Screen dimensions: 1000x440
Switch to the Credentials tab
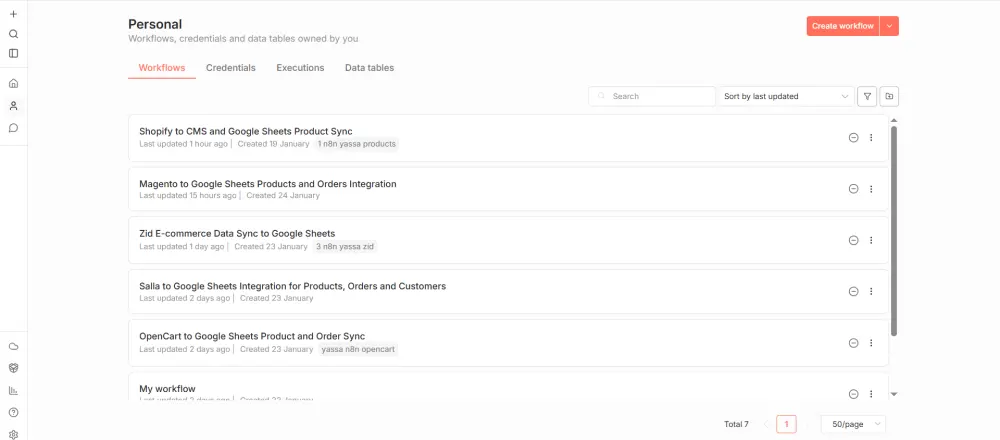[231, 68]
